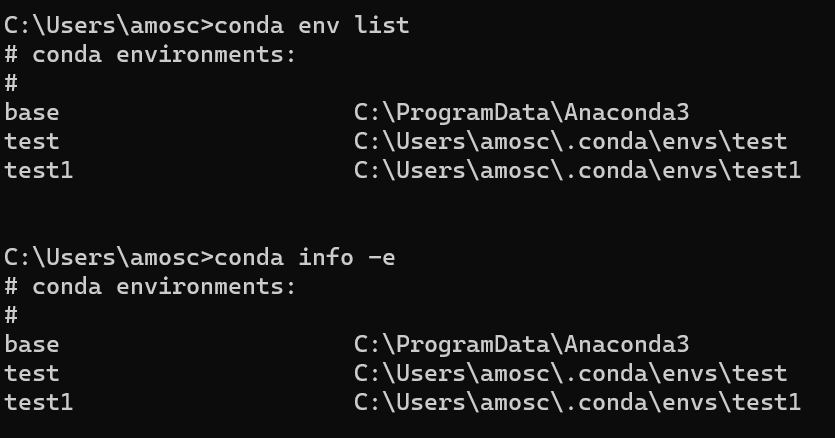Click 'test1' name in the conda info output

click(39, 402)
